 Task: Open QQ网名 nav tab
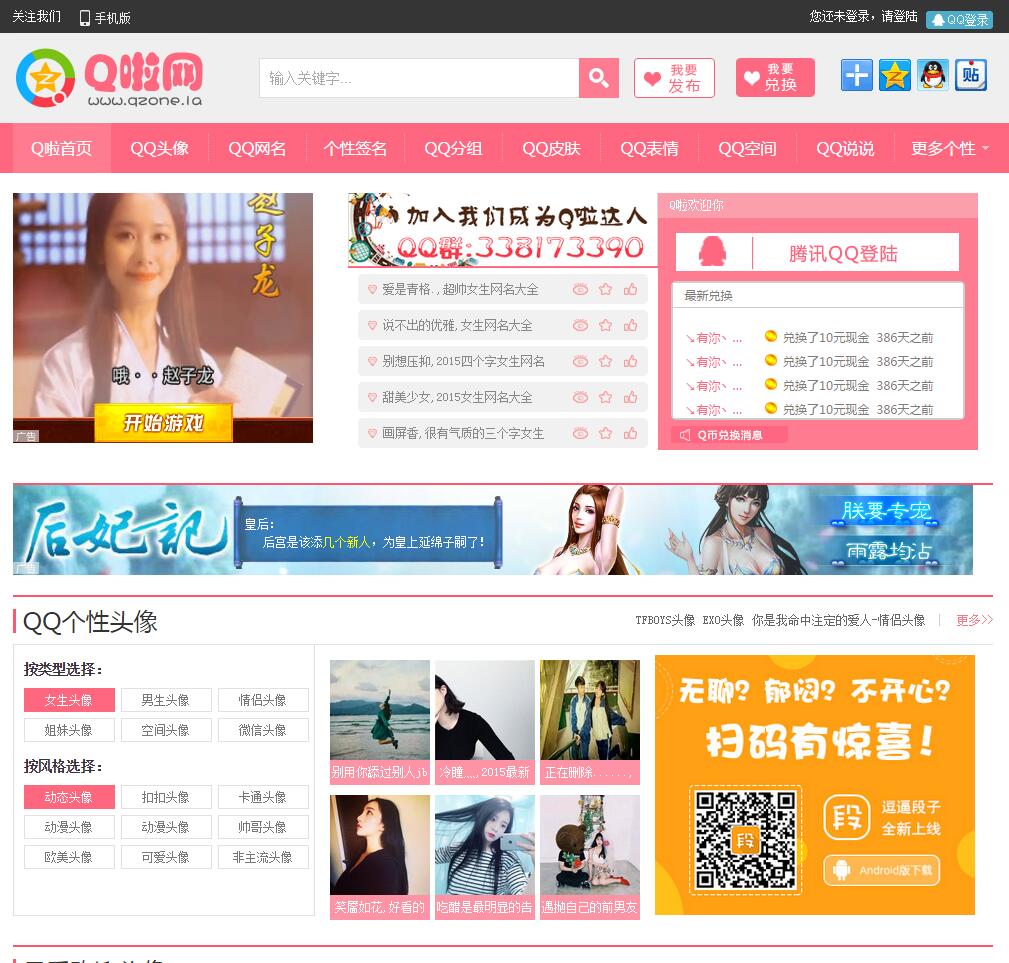pyautogui.click(x=257, y=149)
